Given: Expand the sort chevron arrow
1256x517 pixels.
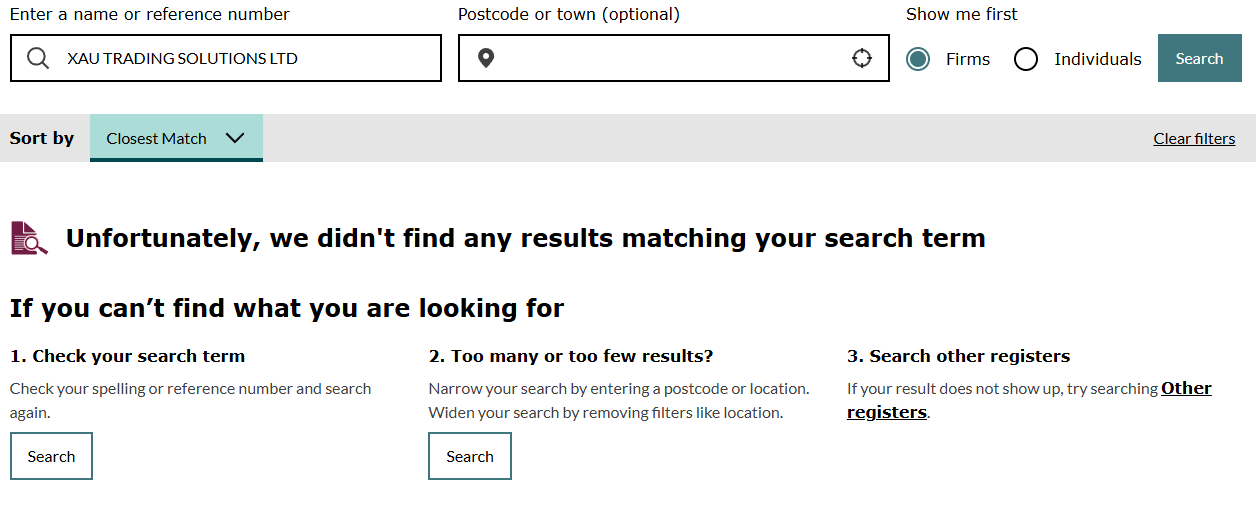Looking at the screenshot, I should coord(235,138).
